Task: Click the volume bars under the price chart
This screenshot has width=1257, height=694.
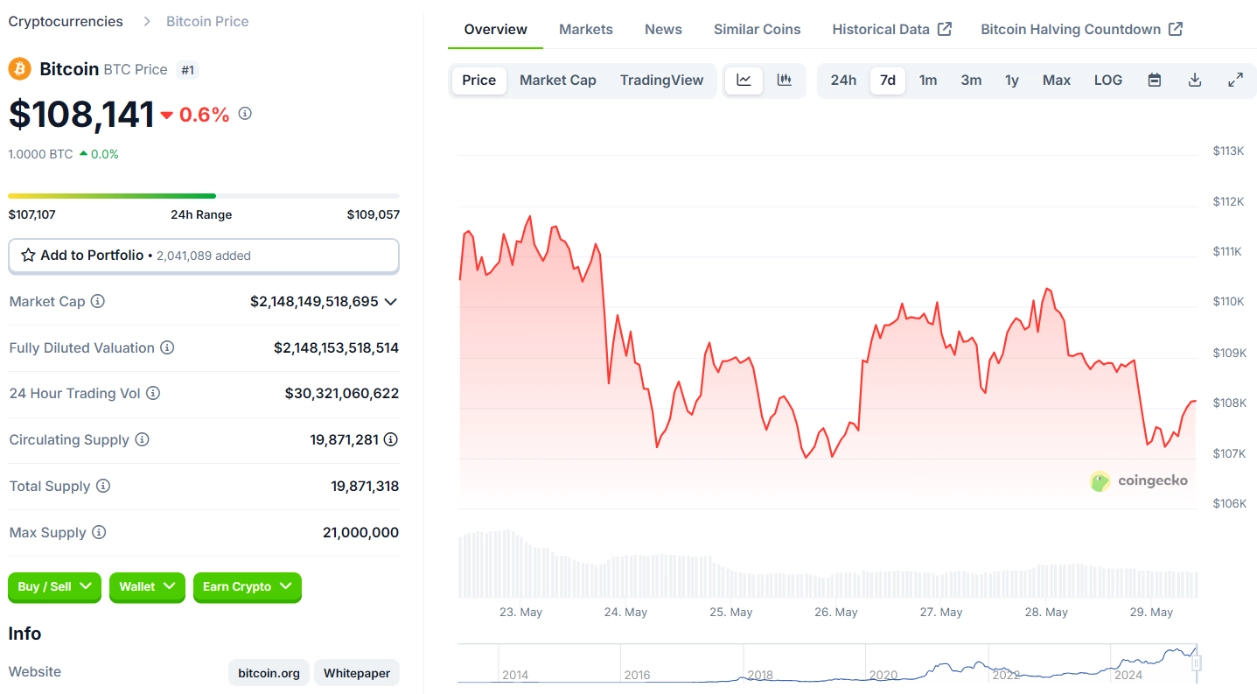Action: tap(828, 565)
